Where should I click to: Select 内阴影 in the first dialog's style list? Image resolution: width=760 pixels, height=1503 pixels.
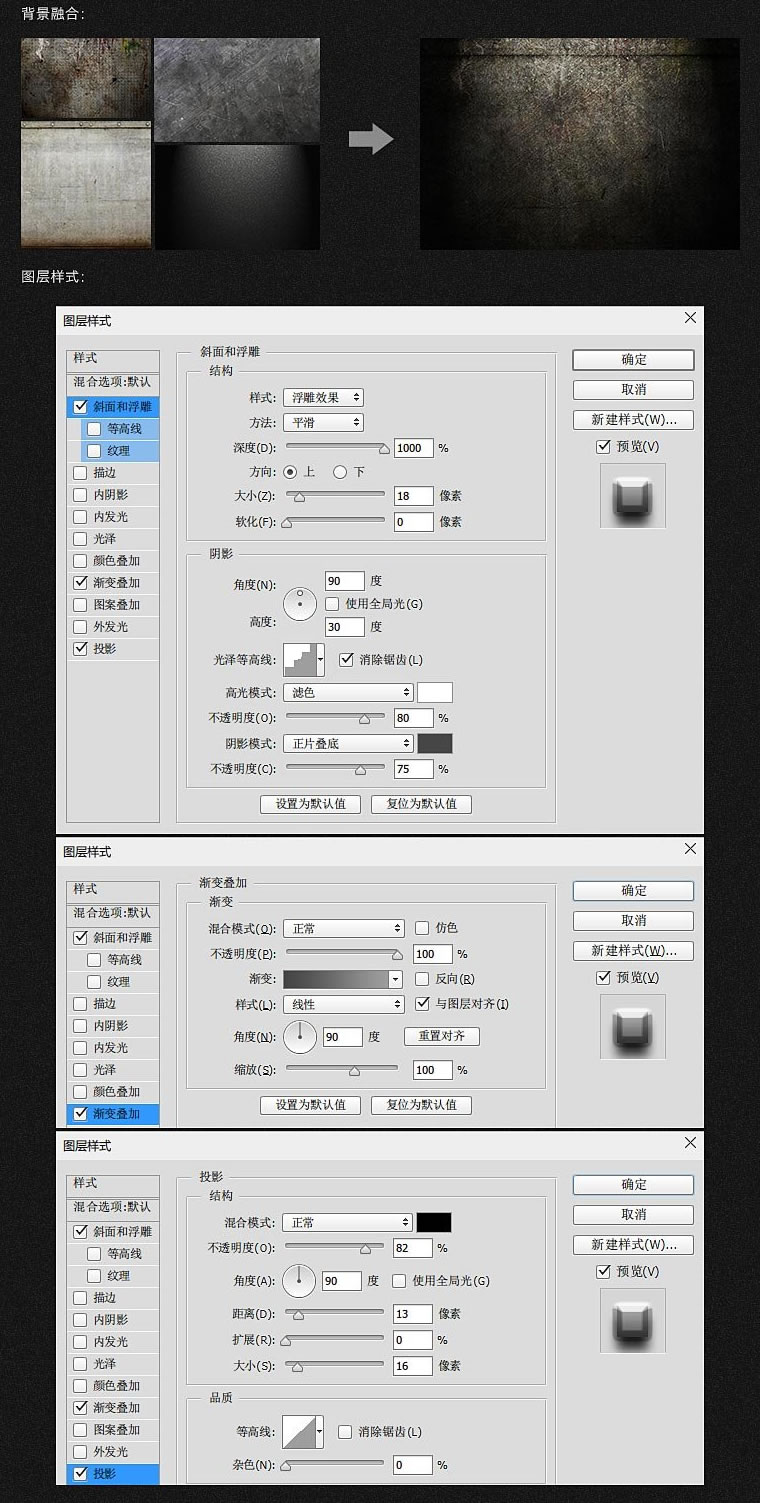point(113,495)
